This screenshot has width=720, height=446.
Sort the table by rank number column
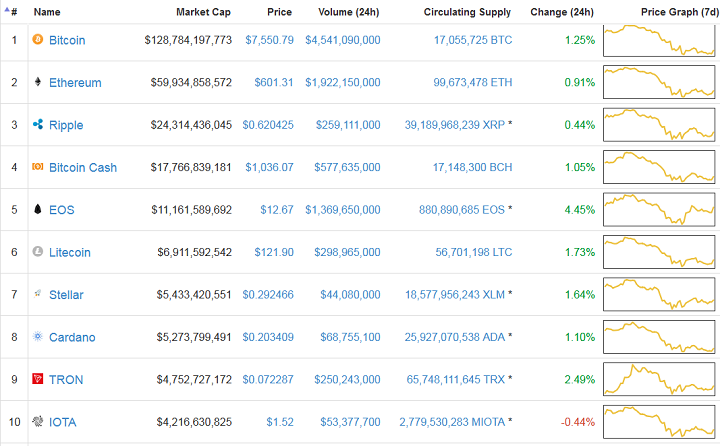point(13,12)
